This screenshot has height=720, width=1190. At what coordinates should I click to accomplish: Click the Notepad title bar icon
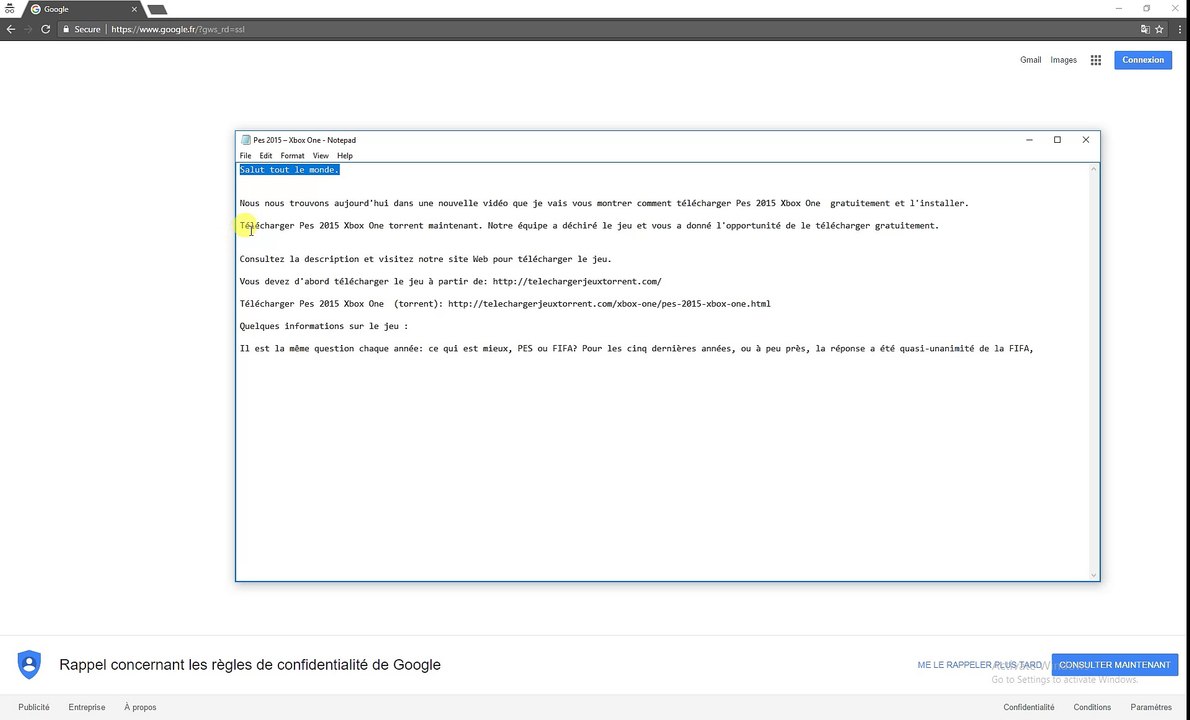pyautogui.click(x=245, y=140)
